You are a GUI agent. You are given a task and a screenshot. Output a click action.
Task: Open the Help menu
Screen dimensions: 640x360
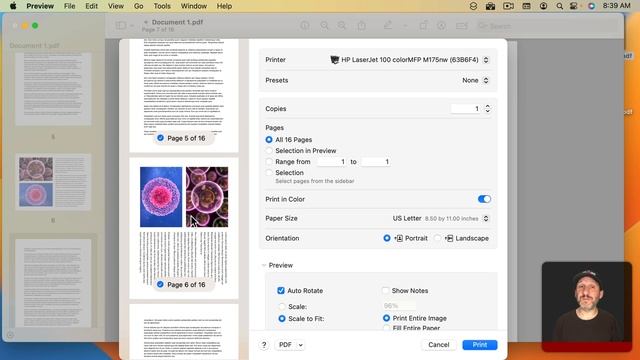tap(224, 6)
